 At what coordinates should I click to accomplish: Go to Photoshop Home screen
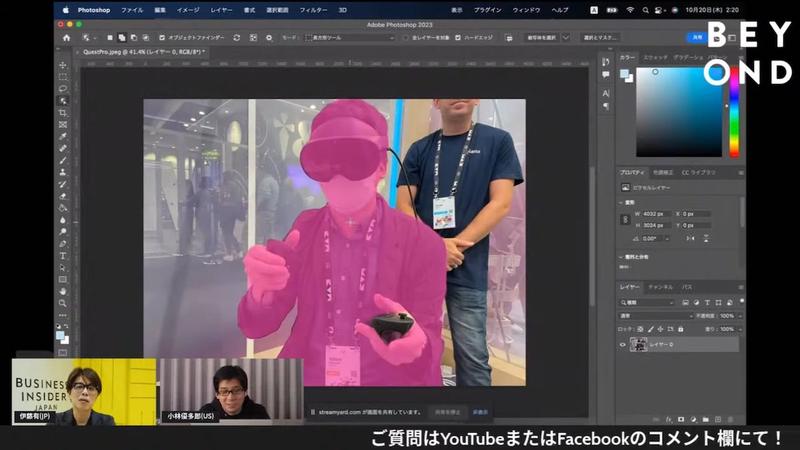66,38
